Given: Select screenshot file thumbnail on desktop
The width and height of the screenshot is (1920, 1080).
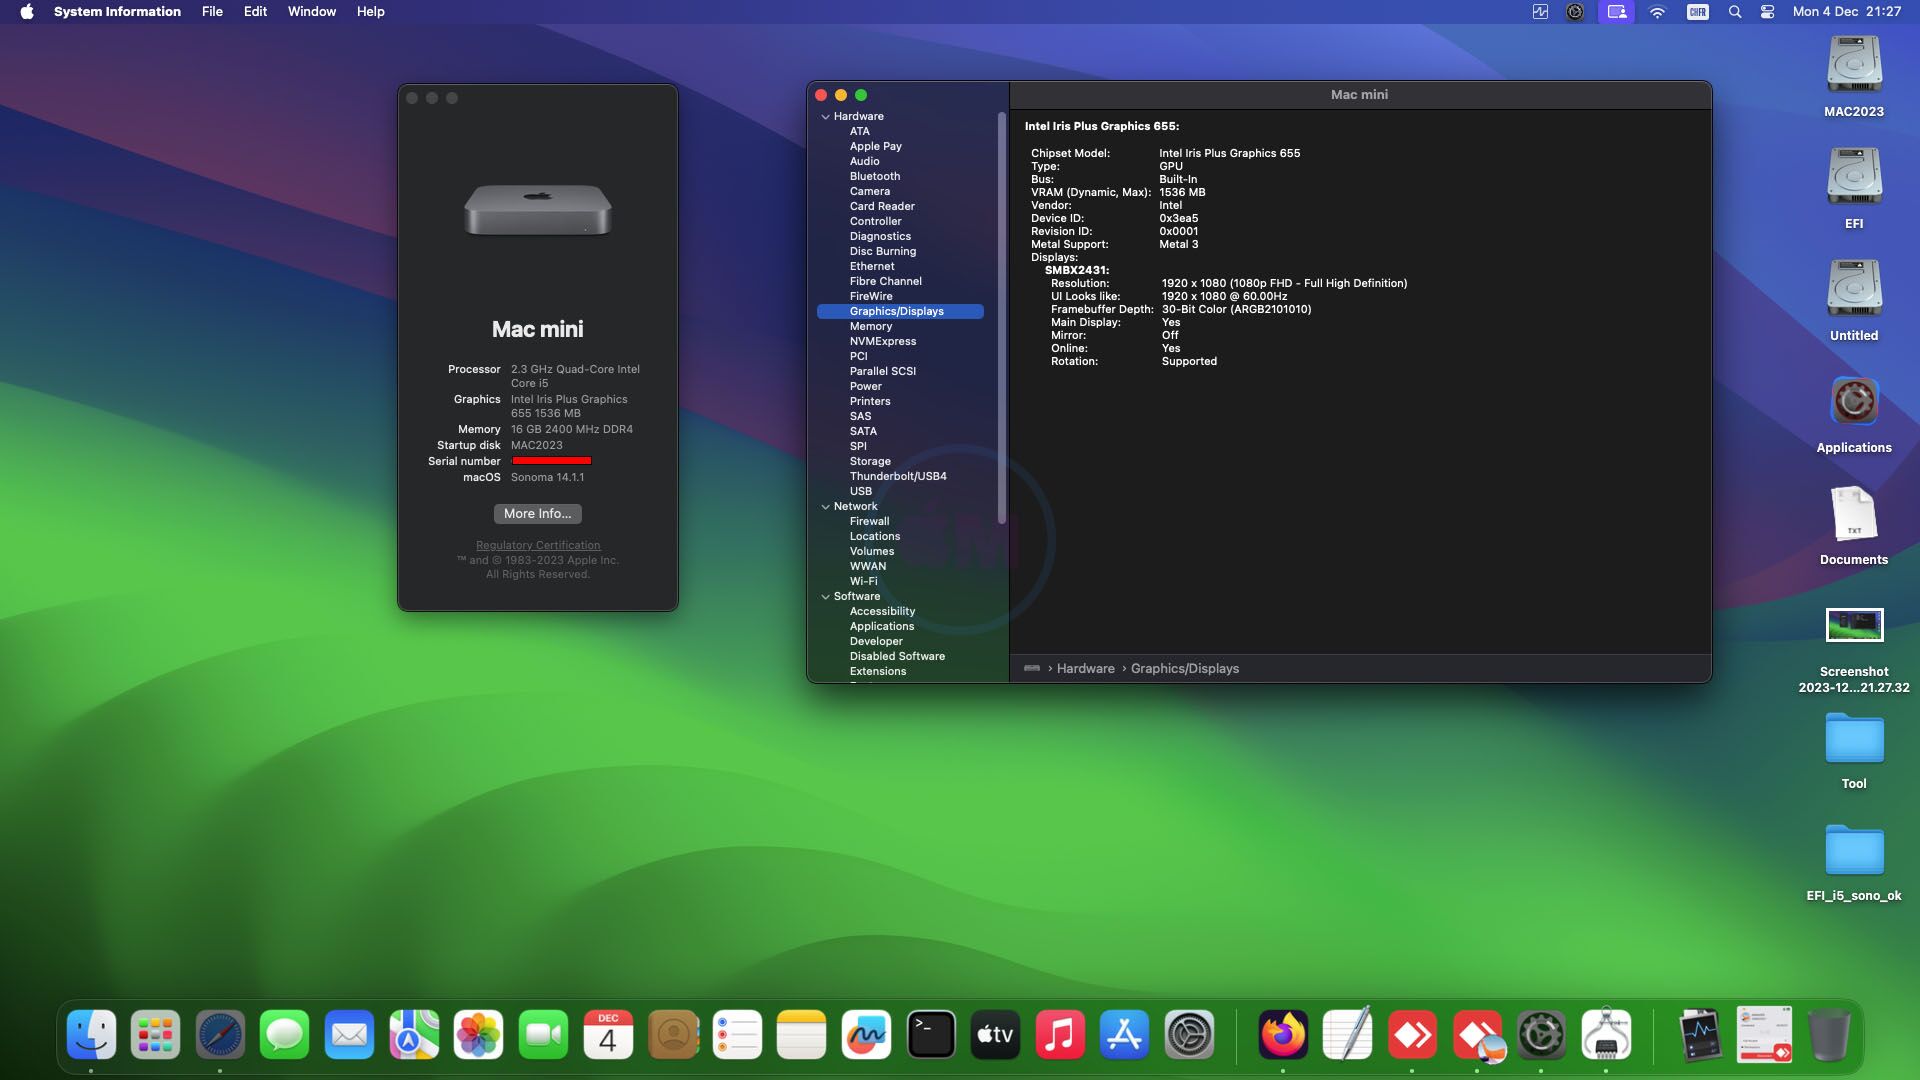Looking at the screenshot, I should click(1854, 625).
